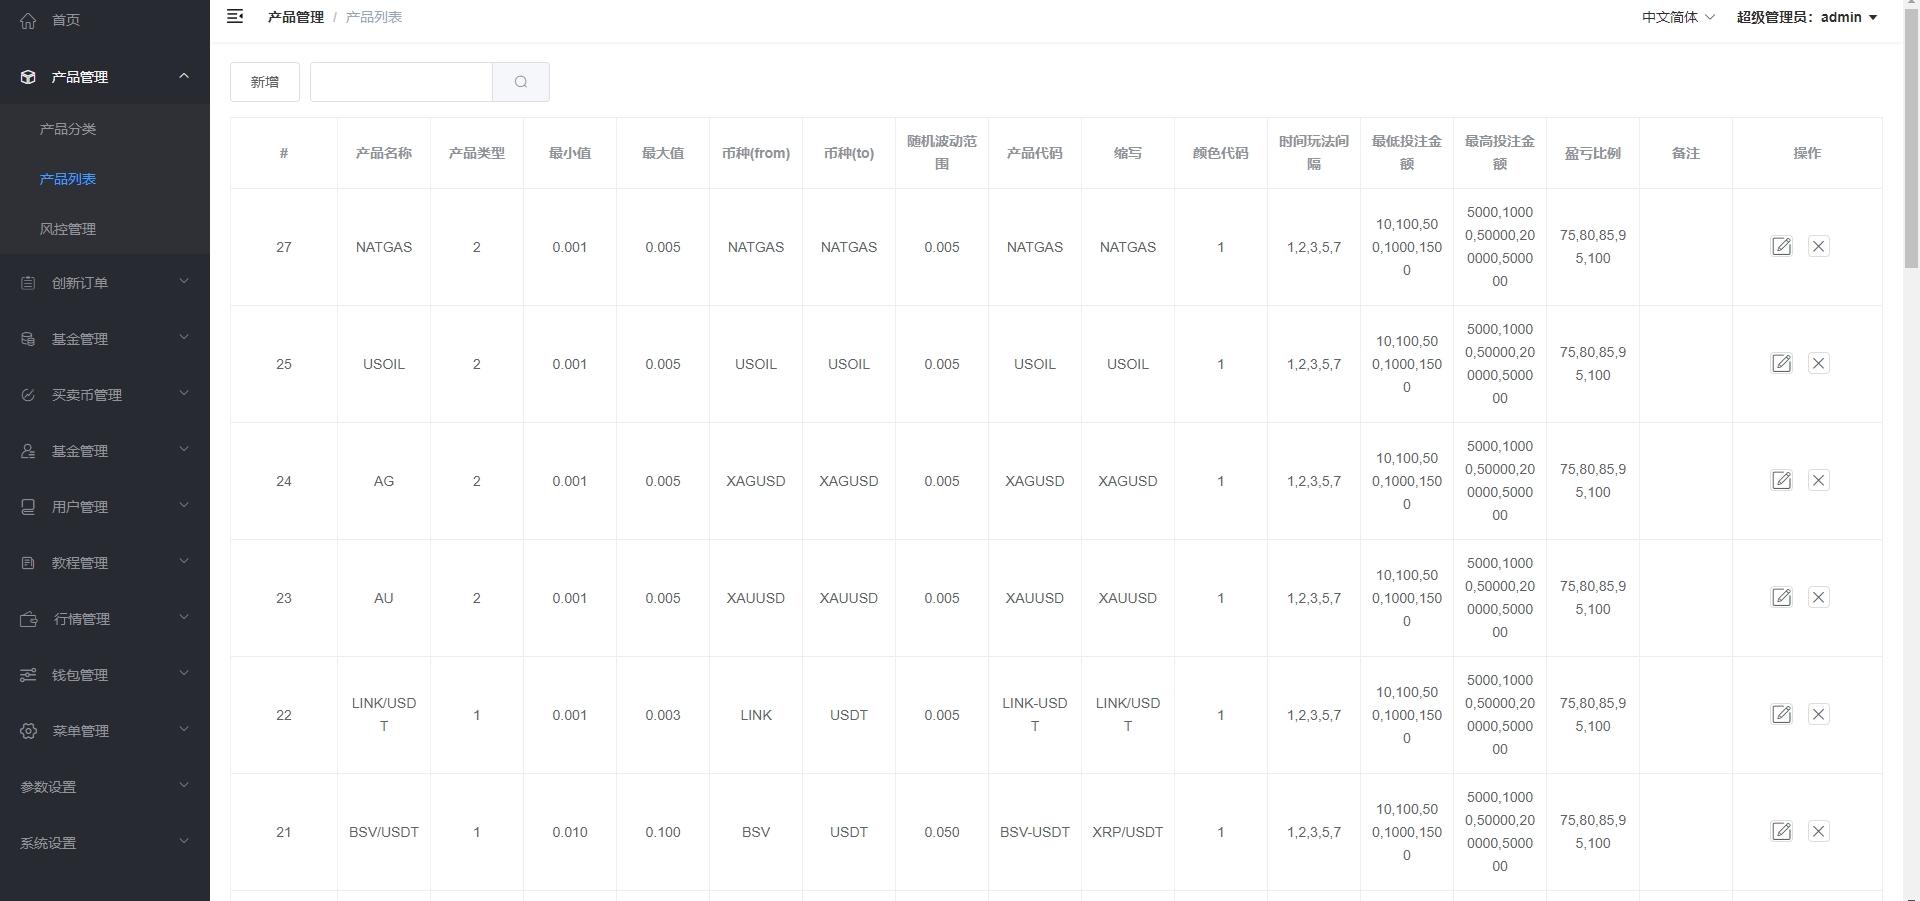Expand the 系统设置 chevron
This screenshot has height=901, width=1920.
184,842
